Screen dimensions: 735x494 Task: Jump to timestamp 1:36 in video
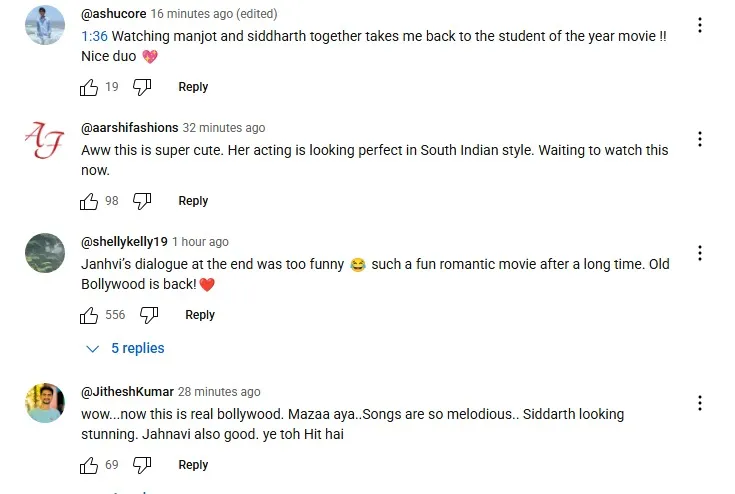tap(94, 36)
